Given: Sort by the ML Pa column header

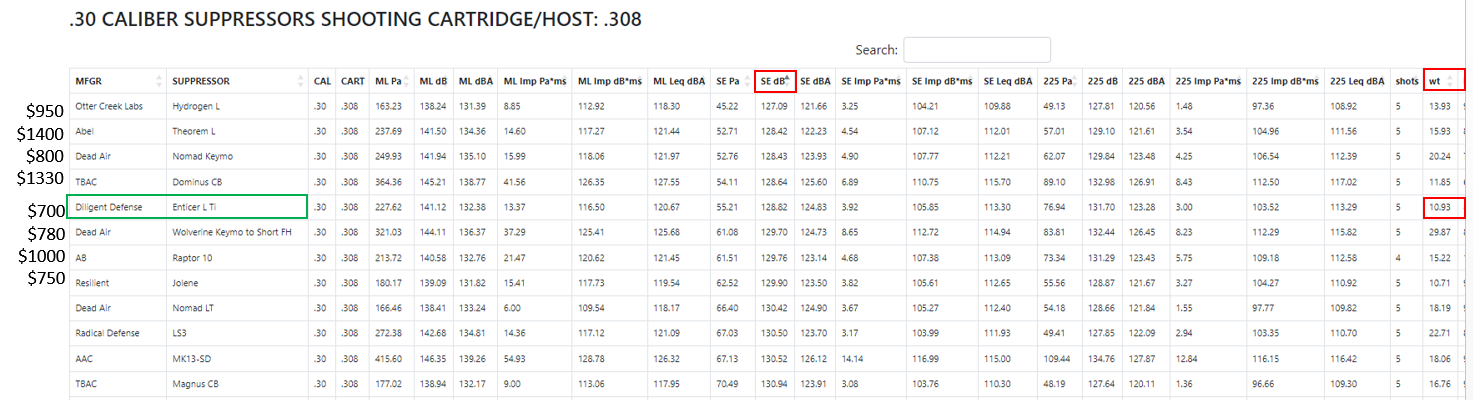Looking at the screenshot, I should coord(391,81).
